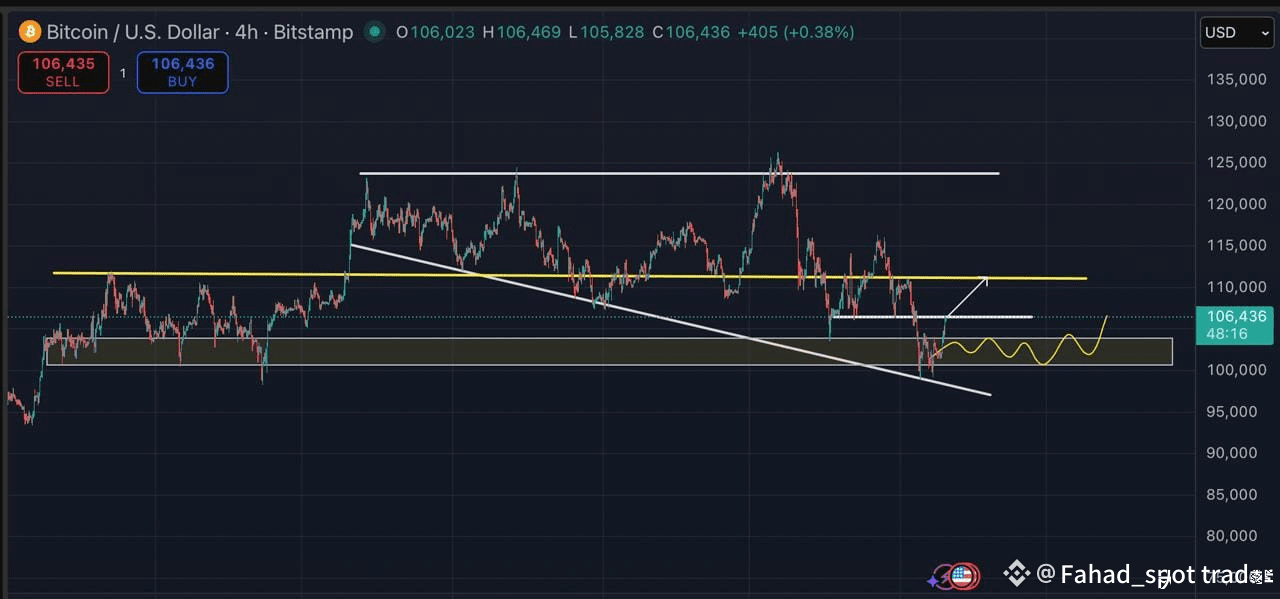Click the green market status dot

pyautogui.click(x=375, y=32)
